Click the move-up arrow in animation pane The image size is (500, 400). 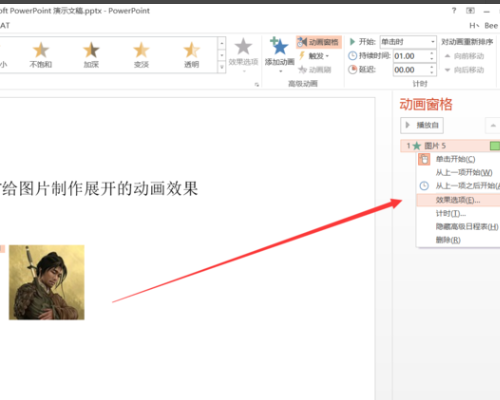pos(493,125)
